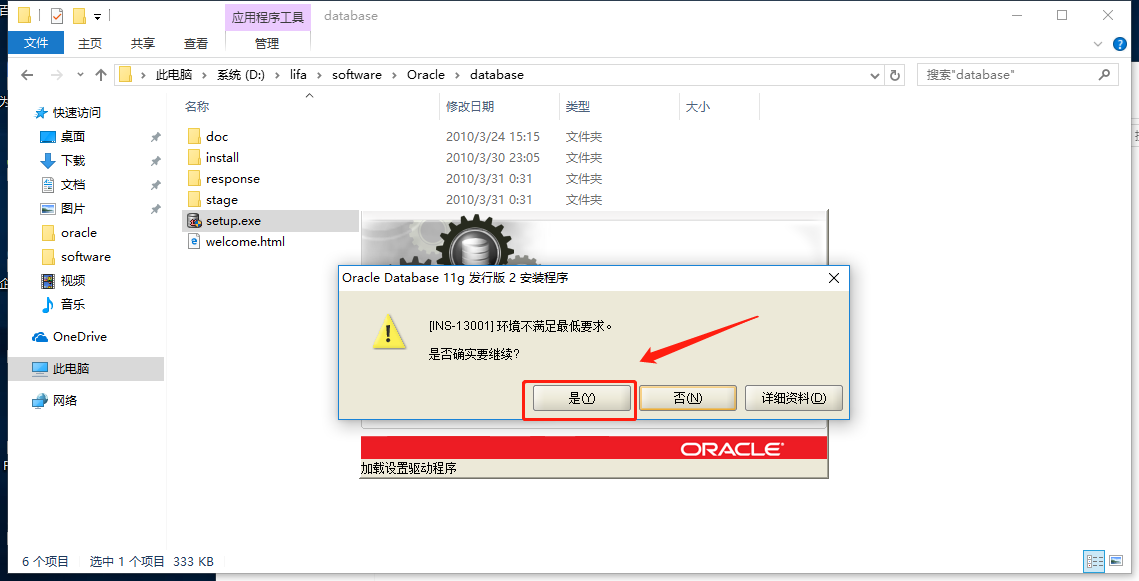Decline with the 否(N) button
Screen dimensions: 1139x581
click(688, 398)
